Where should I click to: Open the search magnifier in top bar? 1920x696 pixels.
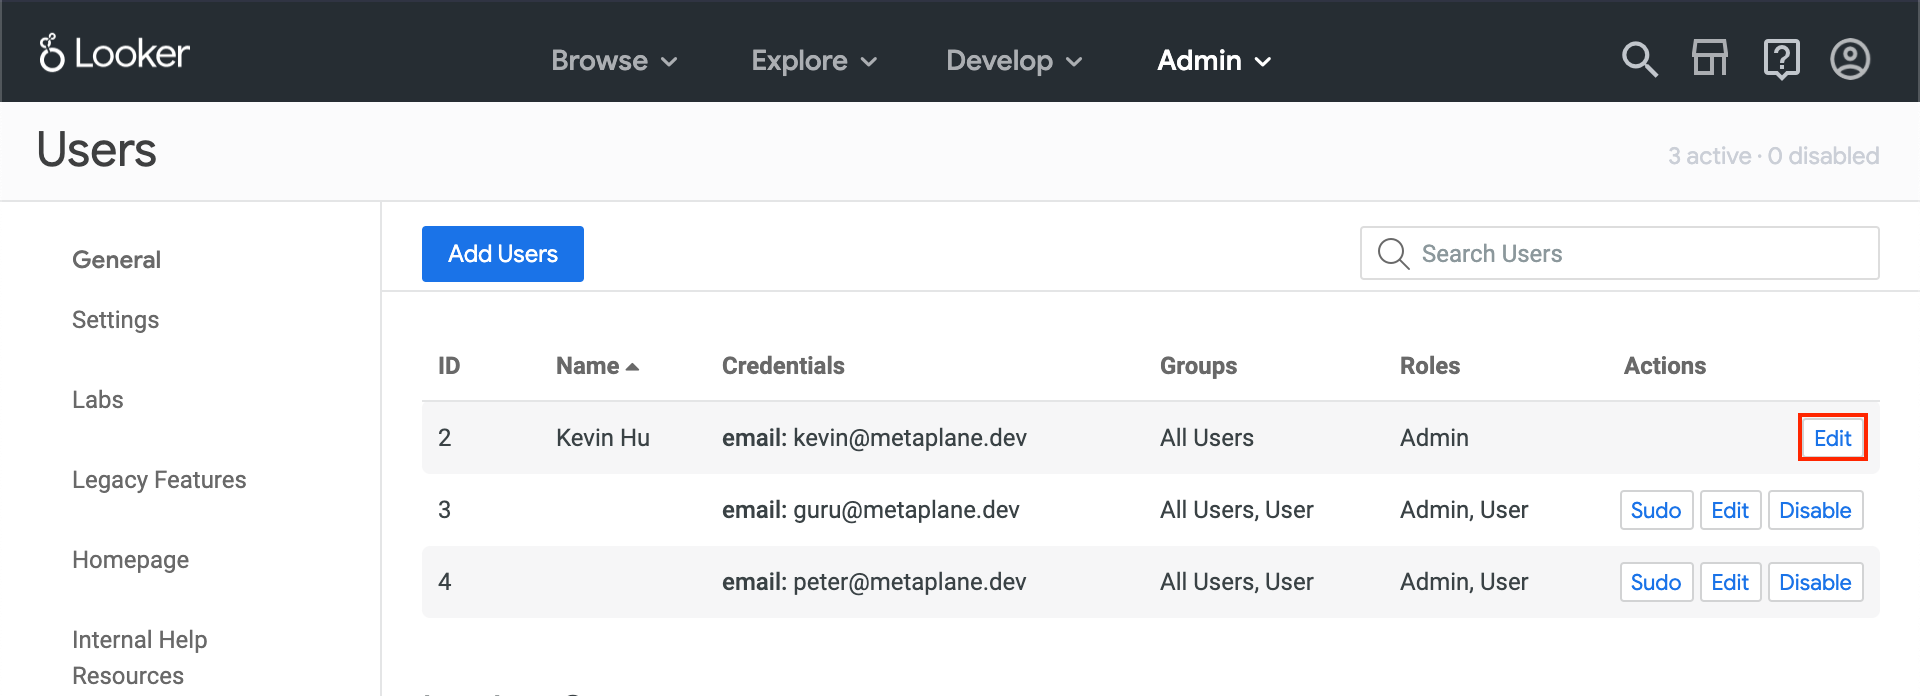(1639, 59)
